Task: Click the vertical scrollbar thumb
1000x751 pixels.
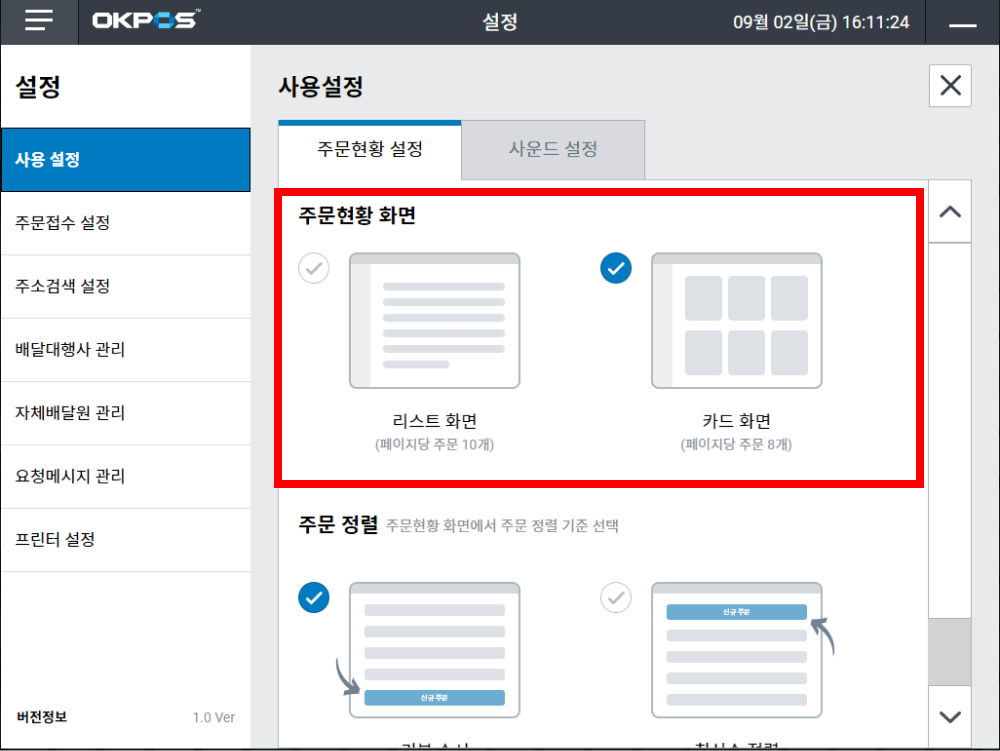Action: coord(949,651)
